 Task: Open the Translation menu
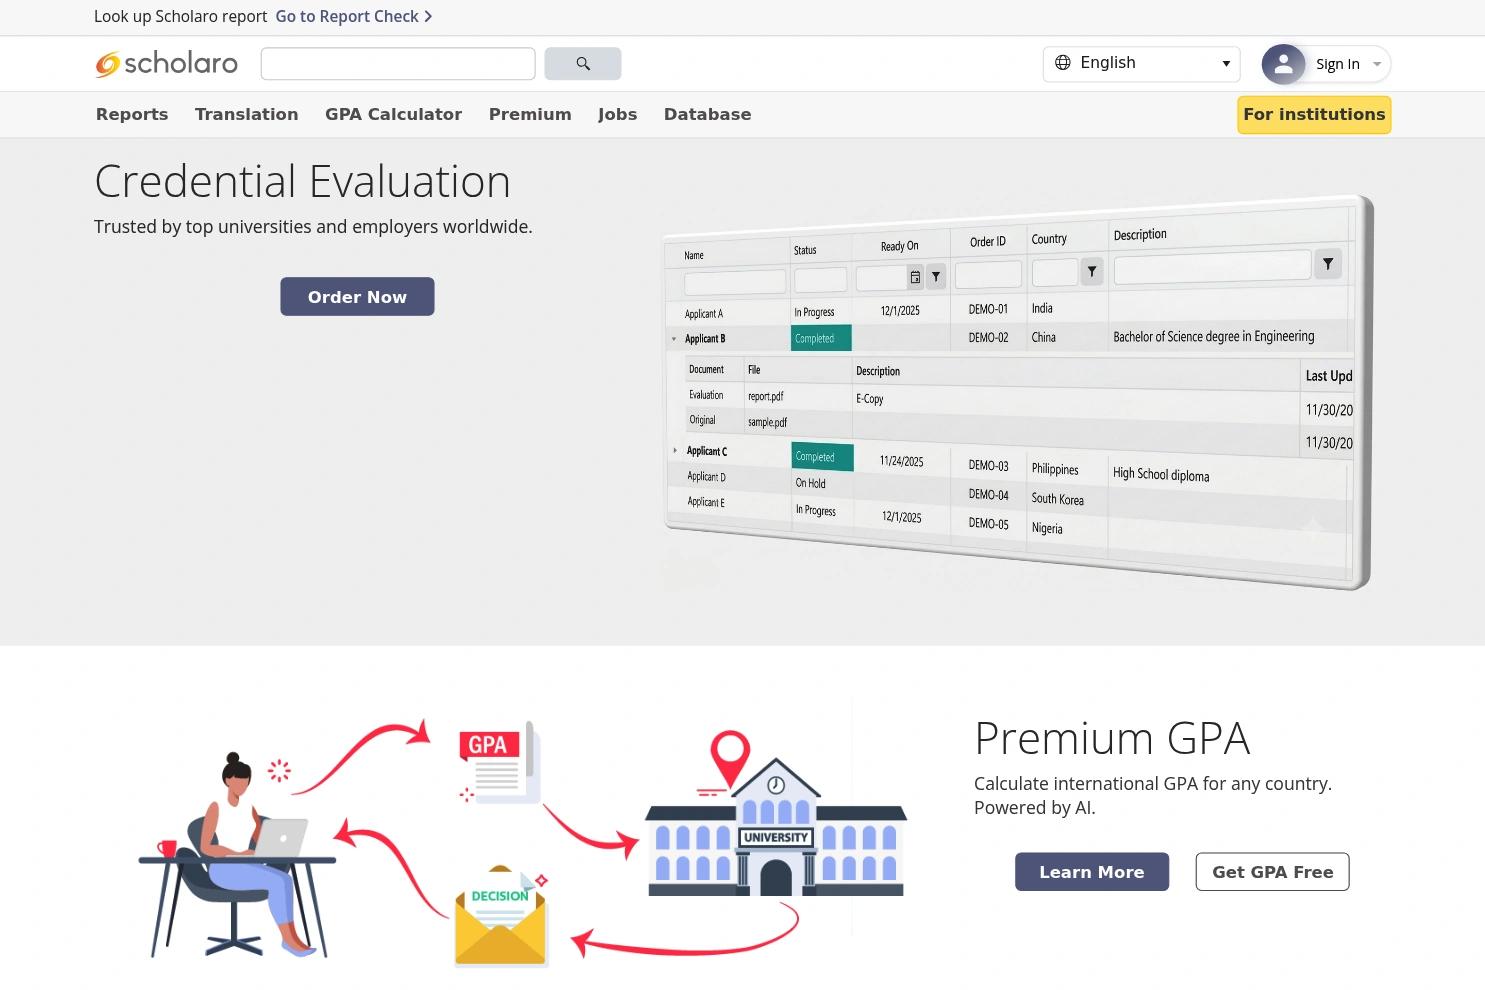(246, 115)
